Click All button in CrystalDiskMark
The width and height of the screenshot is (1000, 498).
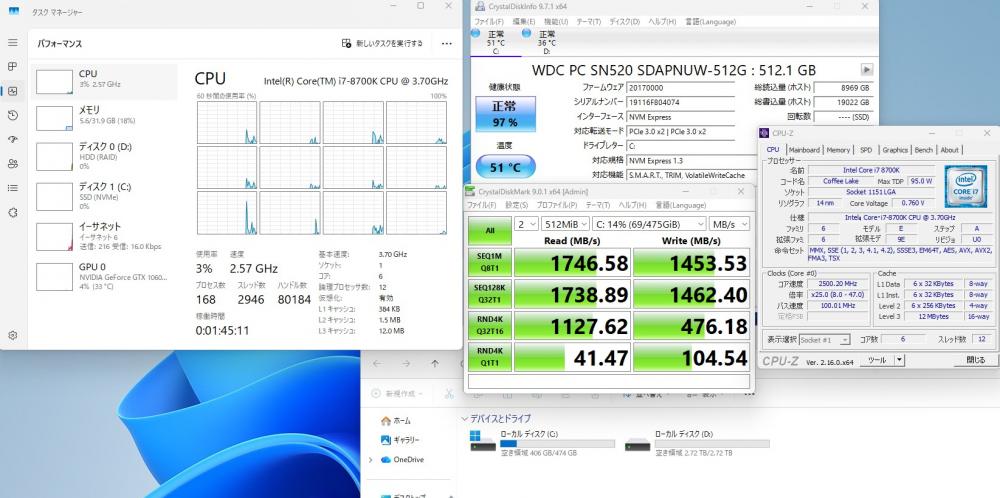(490, 231)
